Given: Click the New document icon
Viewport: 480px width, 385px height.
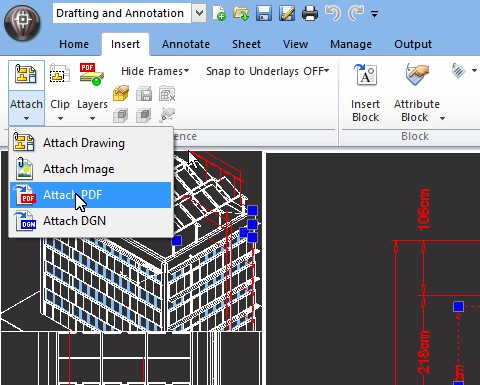Looking at the screenshot, I should coord(219,13).
